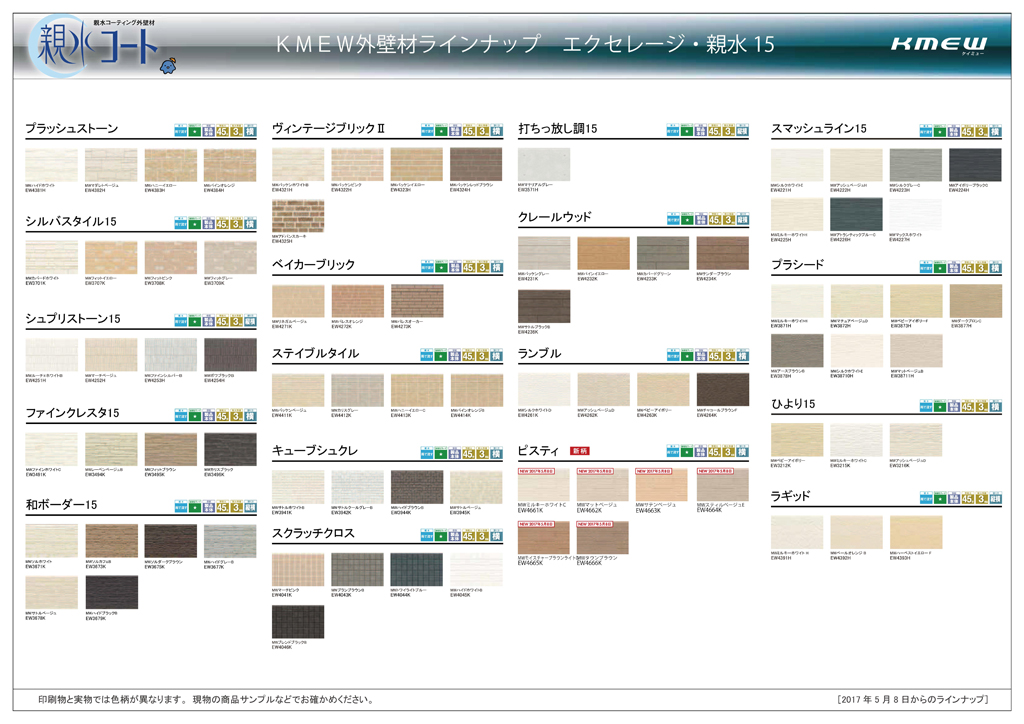1024x724 pixels.
Task: Choose the black swatch EW3879K in 和ボーダー15
Action: (x=111, y=592)
